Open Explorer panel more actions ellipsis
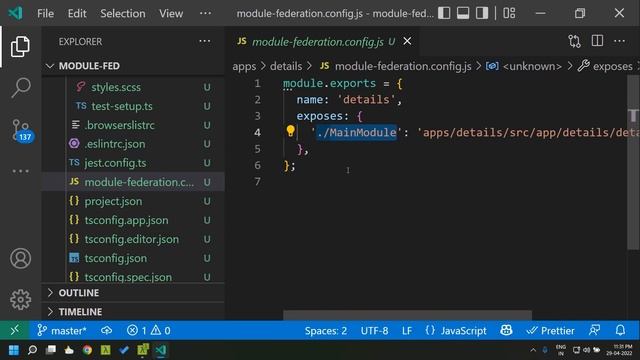Image resolution: width=640 pixels, height=360 pixels. coord(205,41)
